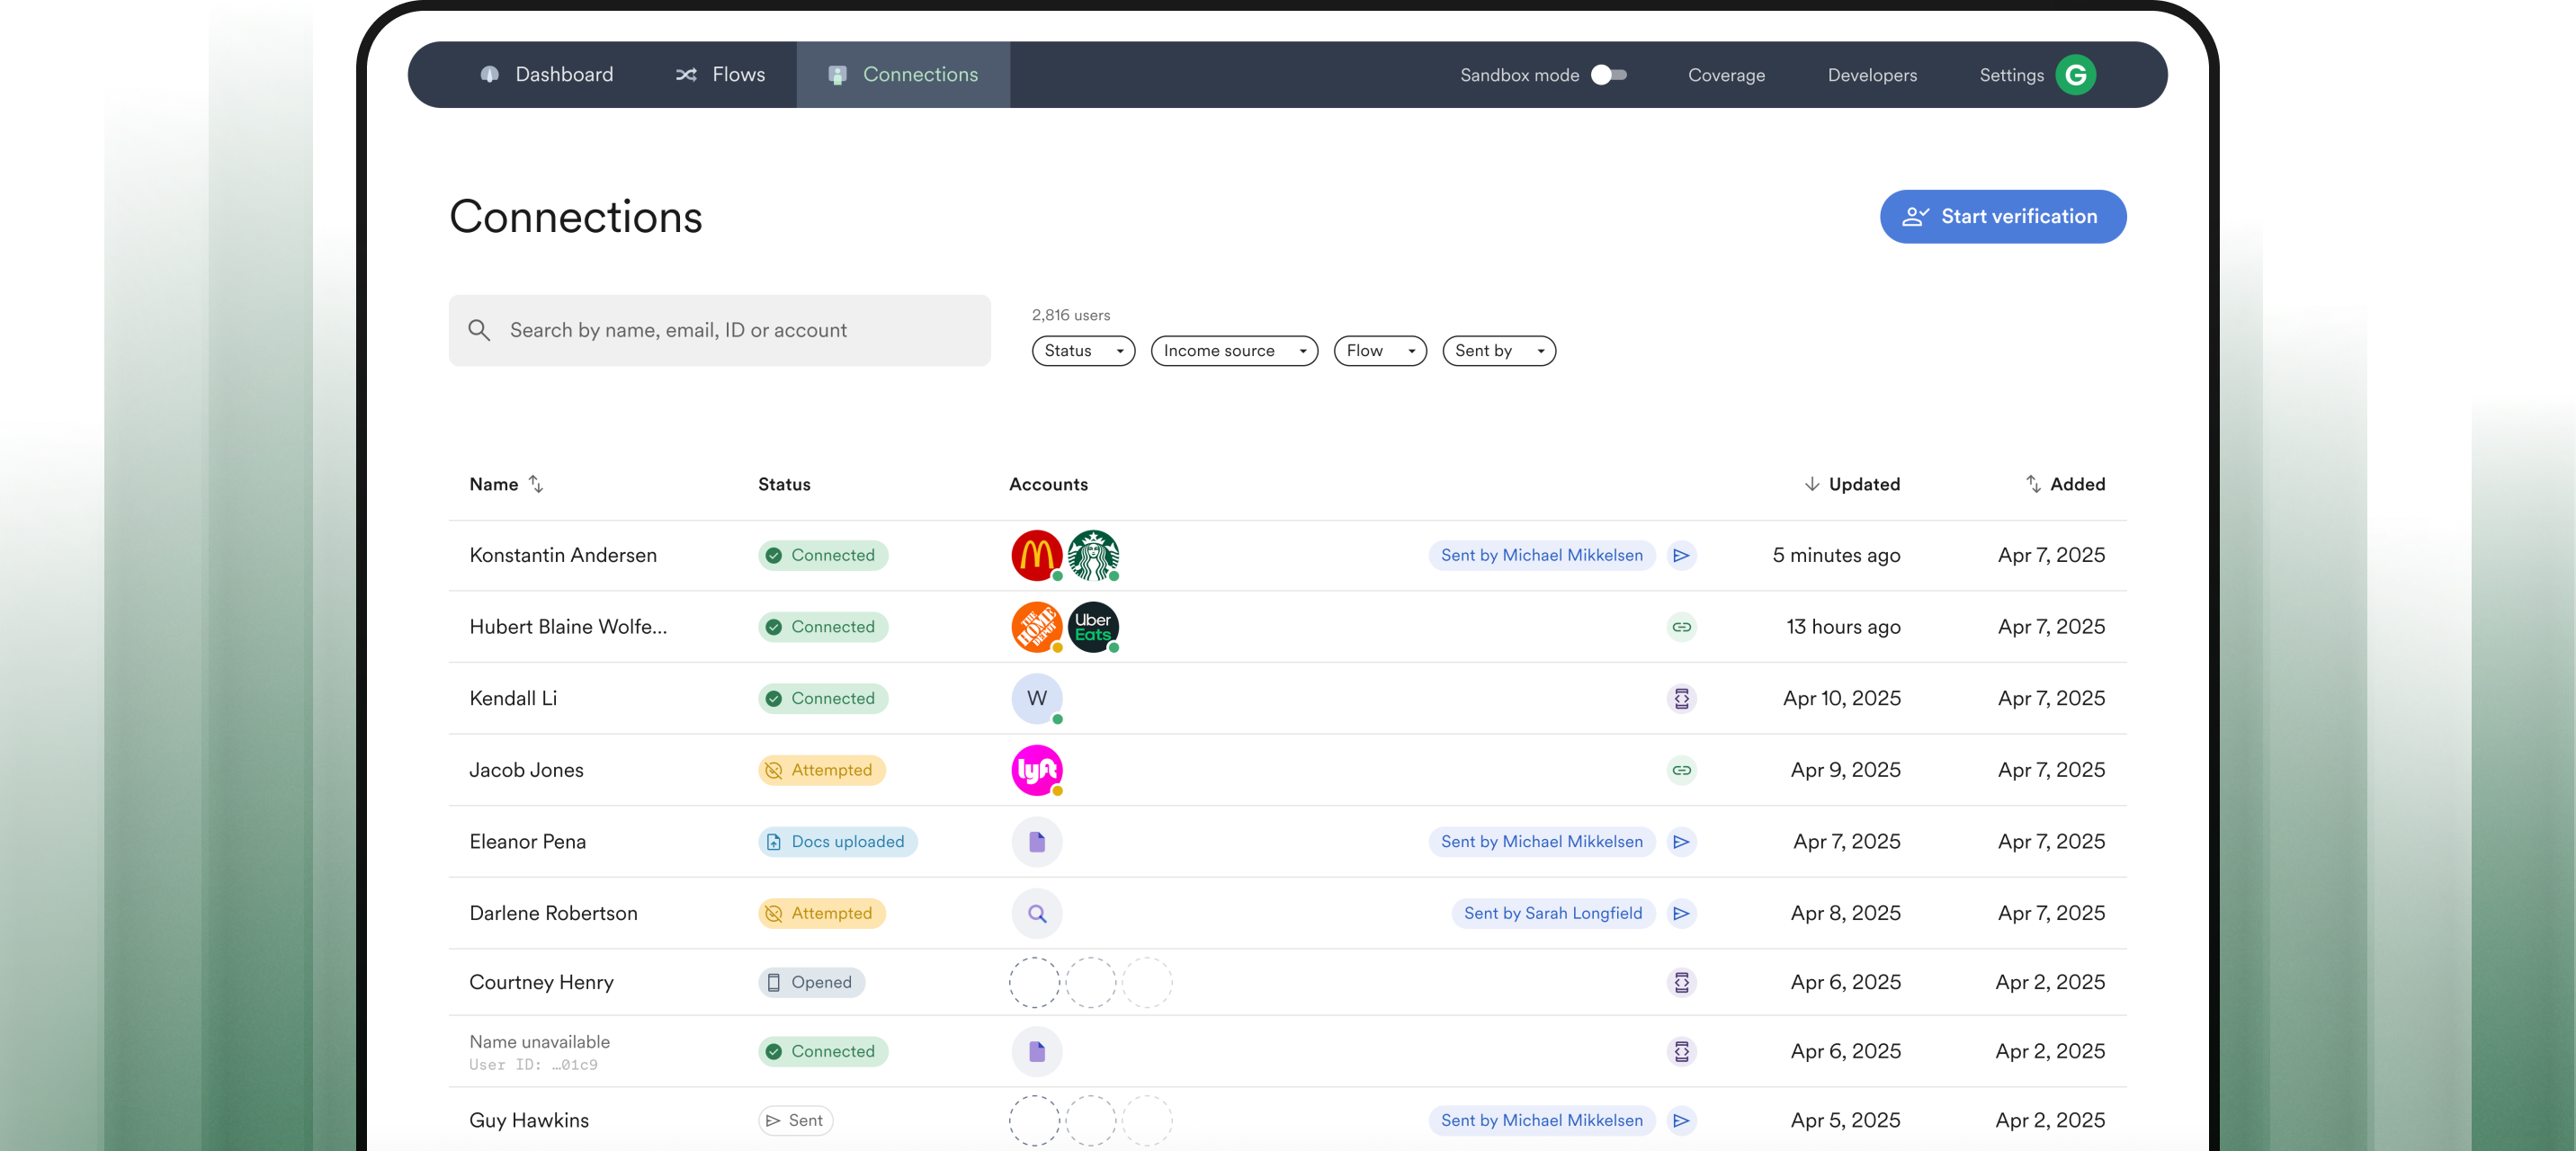Click the Starbucks account icon
Image resolution: width=2576 pixels, height=1151 pixels.
tap(1092, 555)
